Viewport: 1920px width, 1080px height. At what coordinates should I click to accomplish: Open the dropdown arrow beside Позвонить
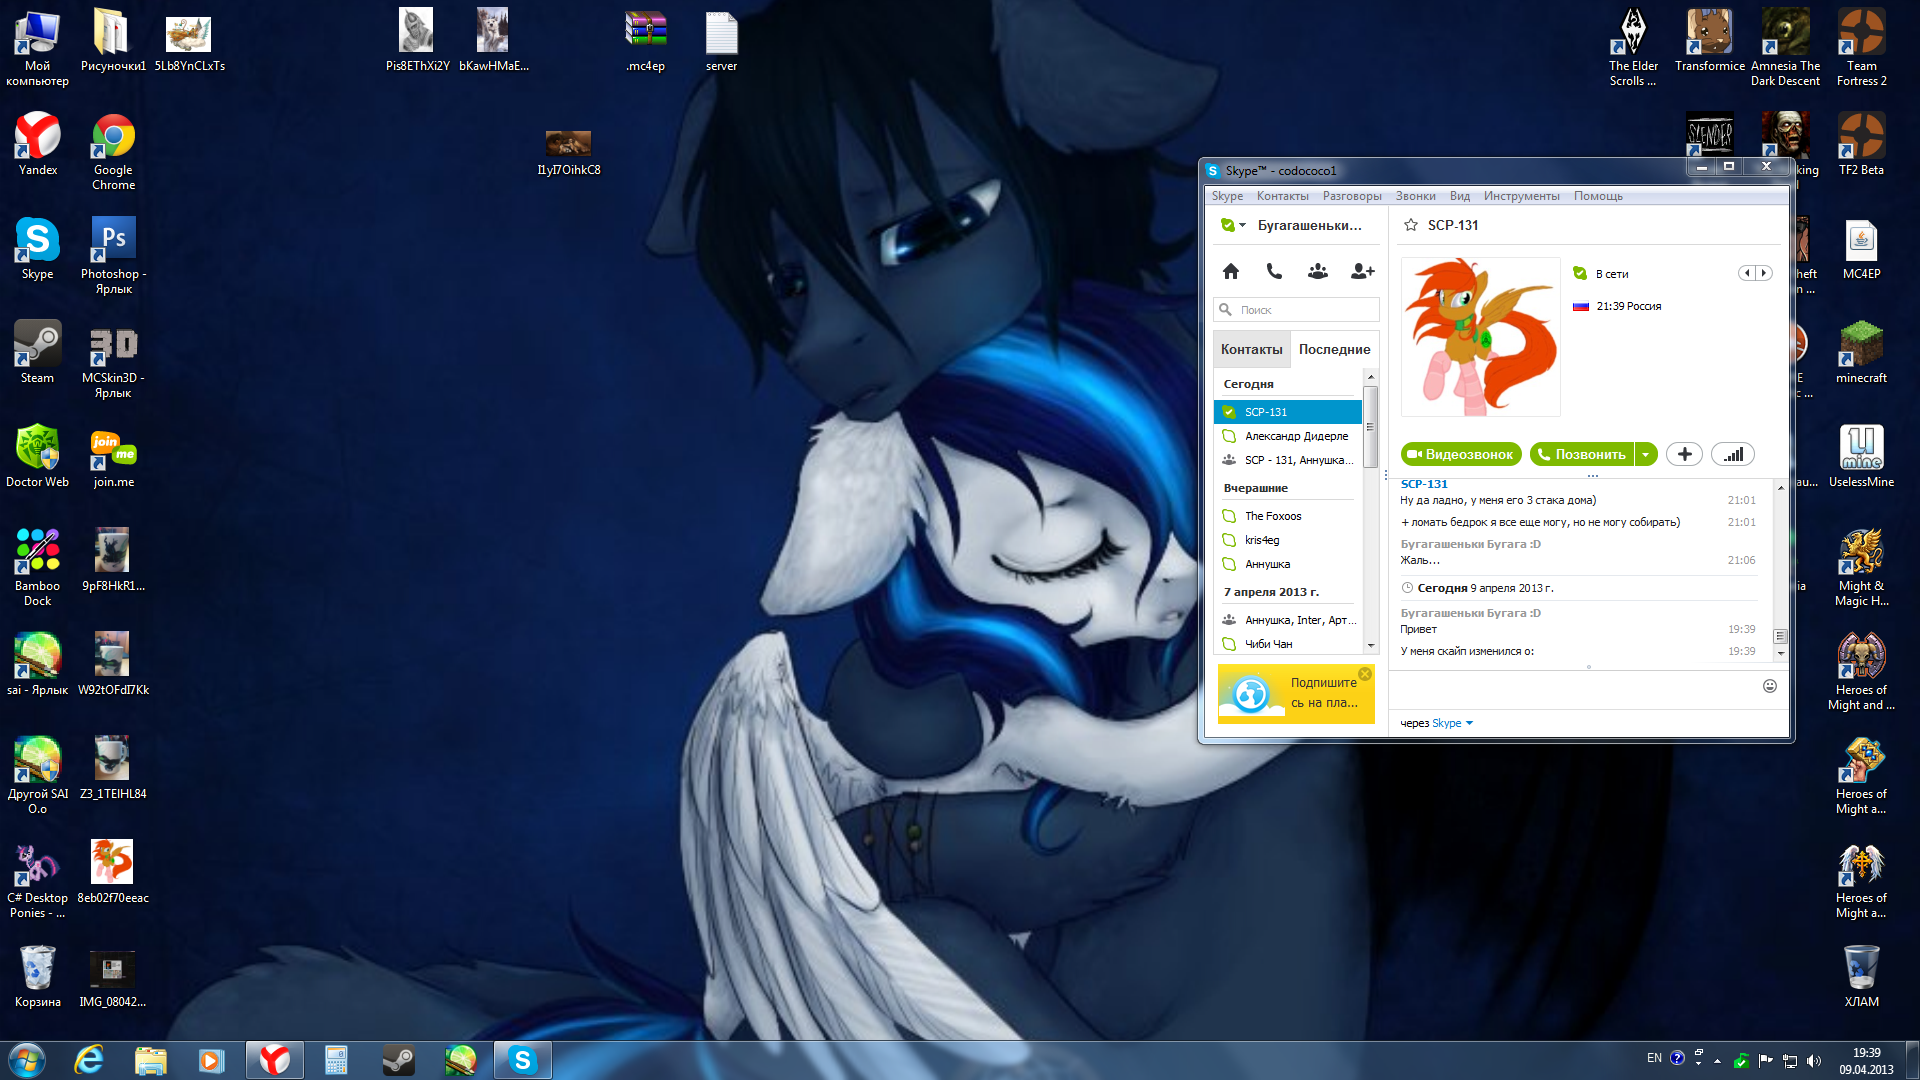coord(1646,454)
